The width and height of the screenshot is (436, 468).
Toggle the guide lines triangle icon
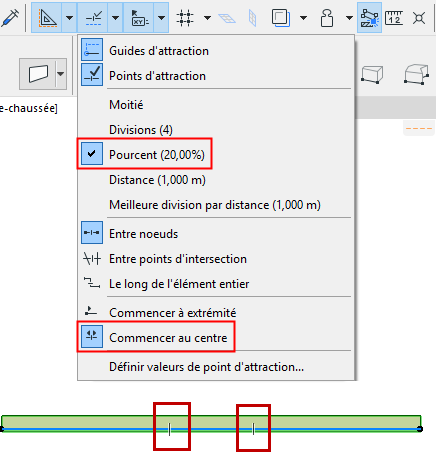47,18
